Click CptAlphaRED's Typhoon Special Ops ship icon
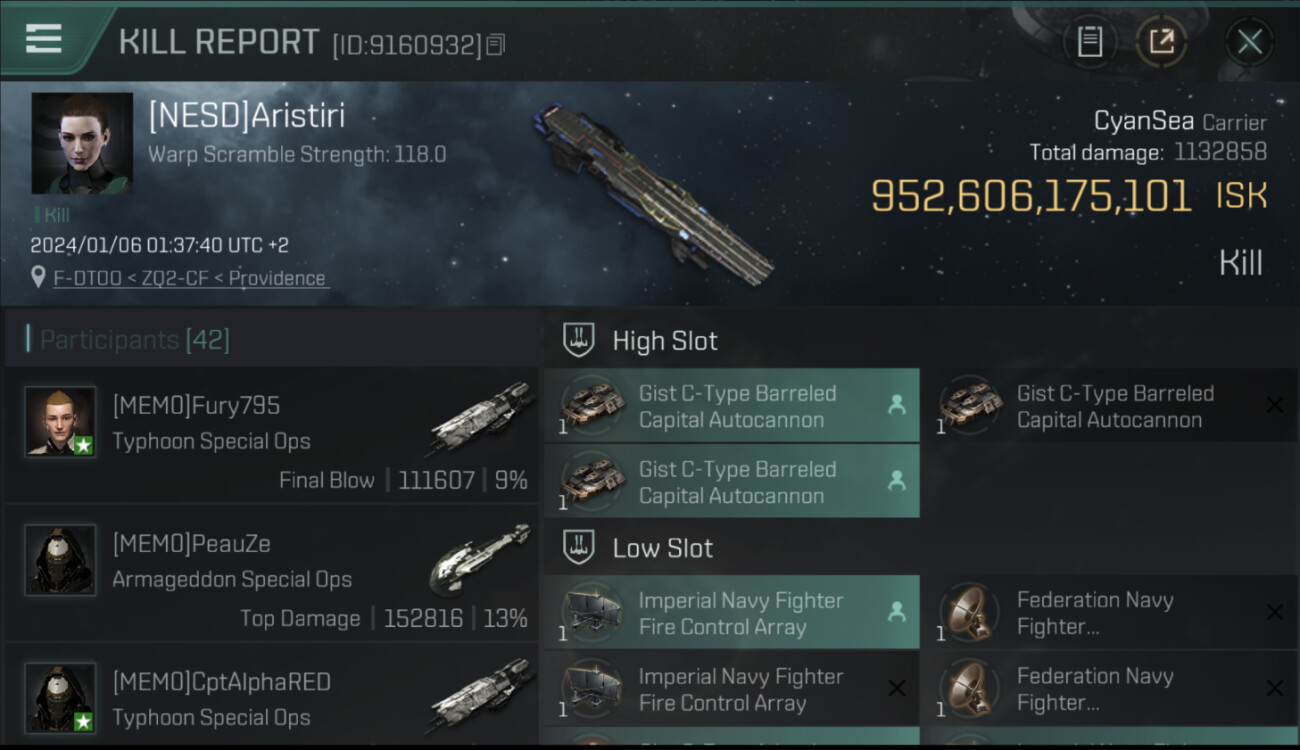The height and width of the screenshot is (750, 1300). point(482,695)
